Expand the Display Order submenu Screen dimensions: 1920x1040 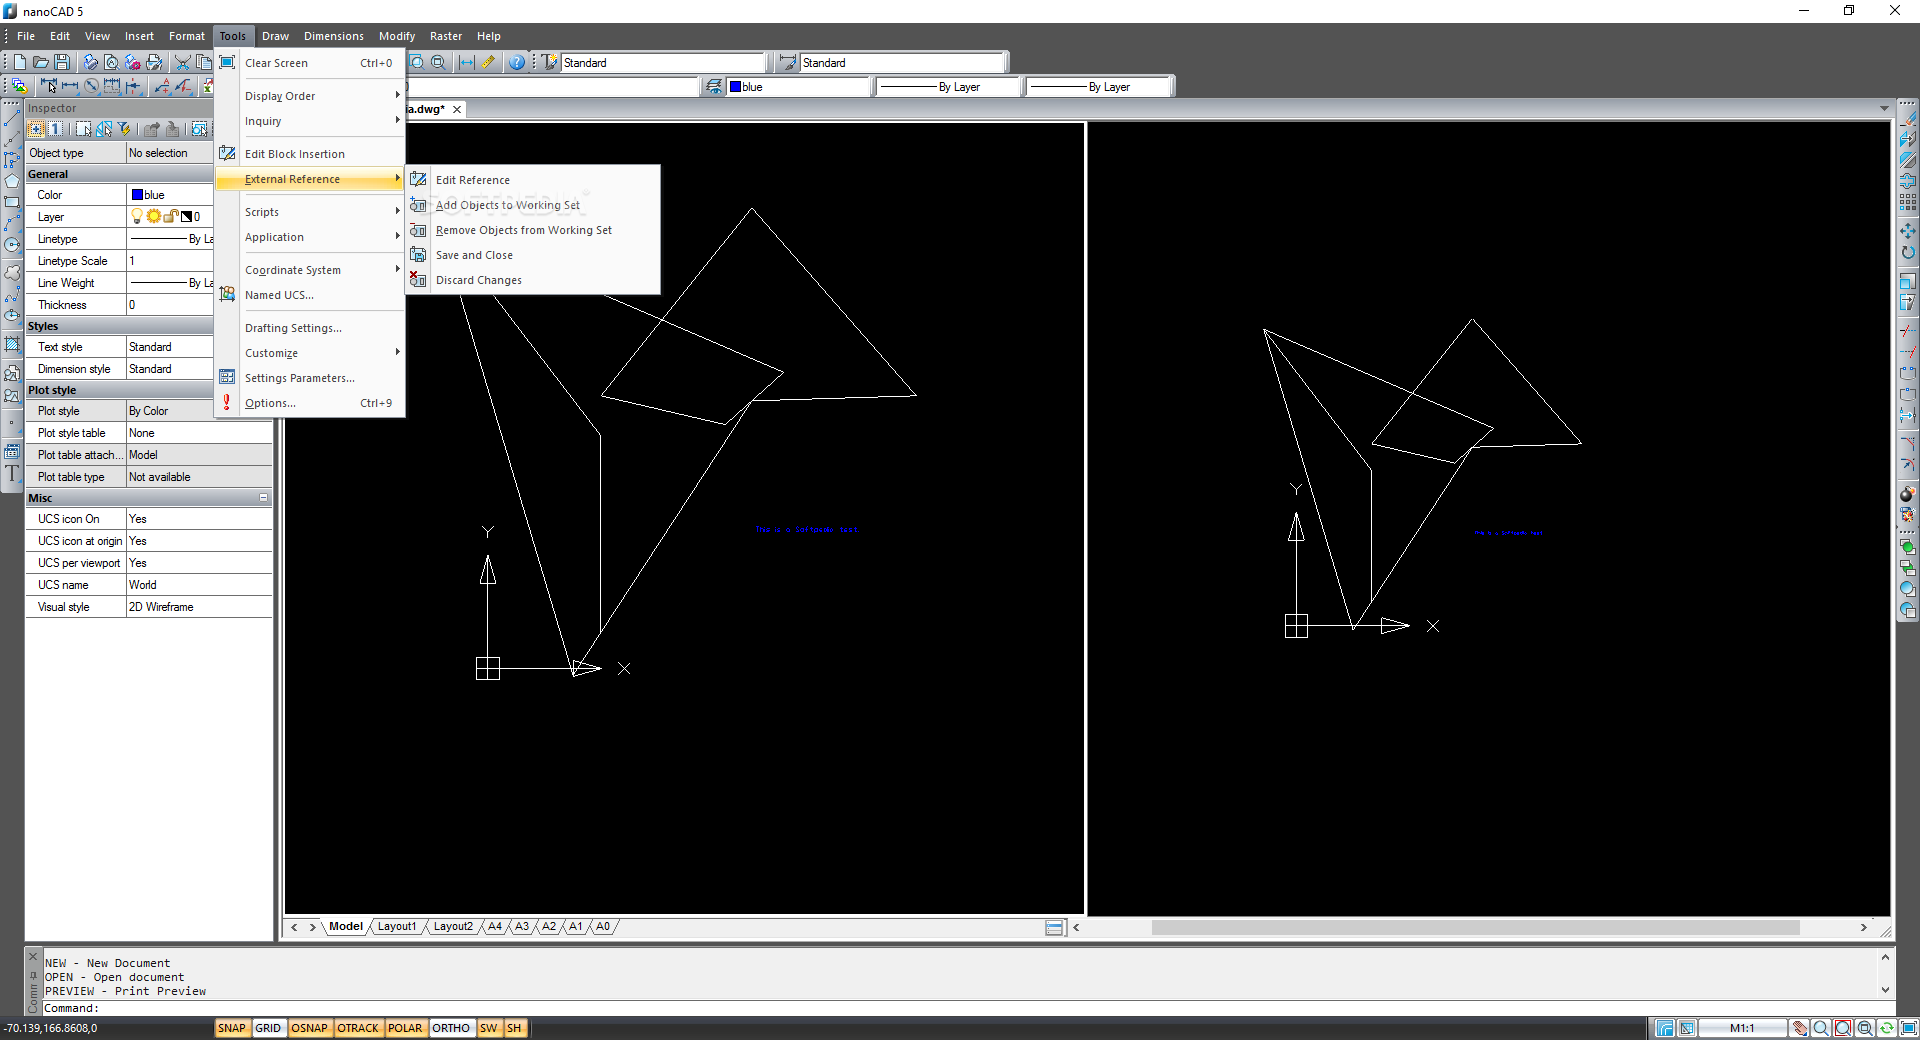pos(310,96)
